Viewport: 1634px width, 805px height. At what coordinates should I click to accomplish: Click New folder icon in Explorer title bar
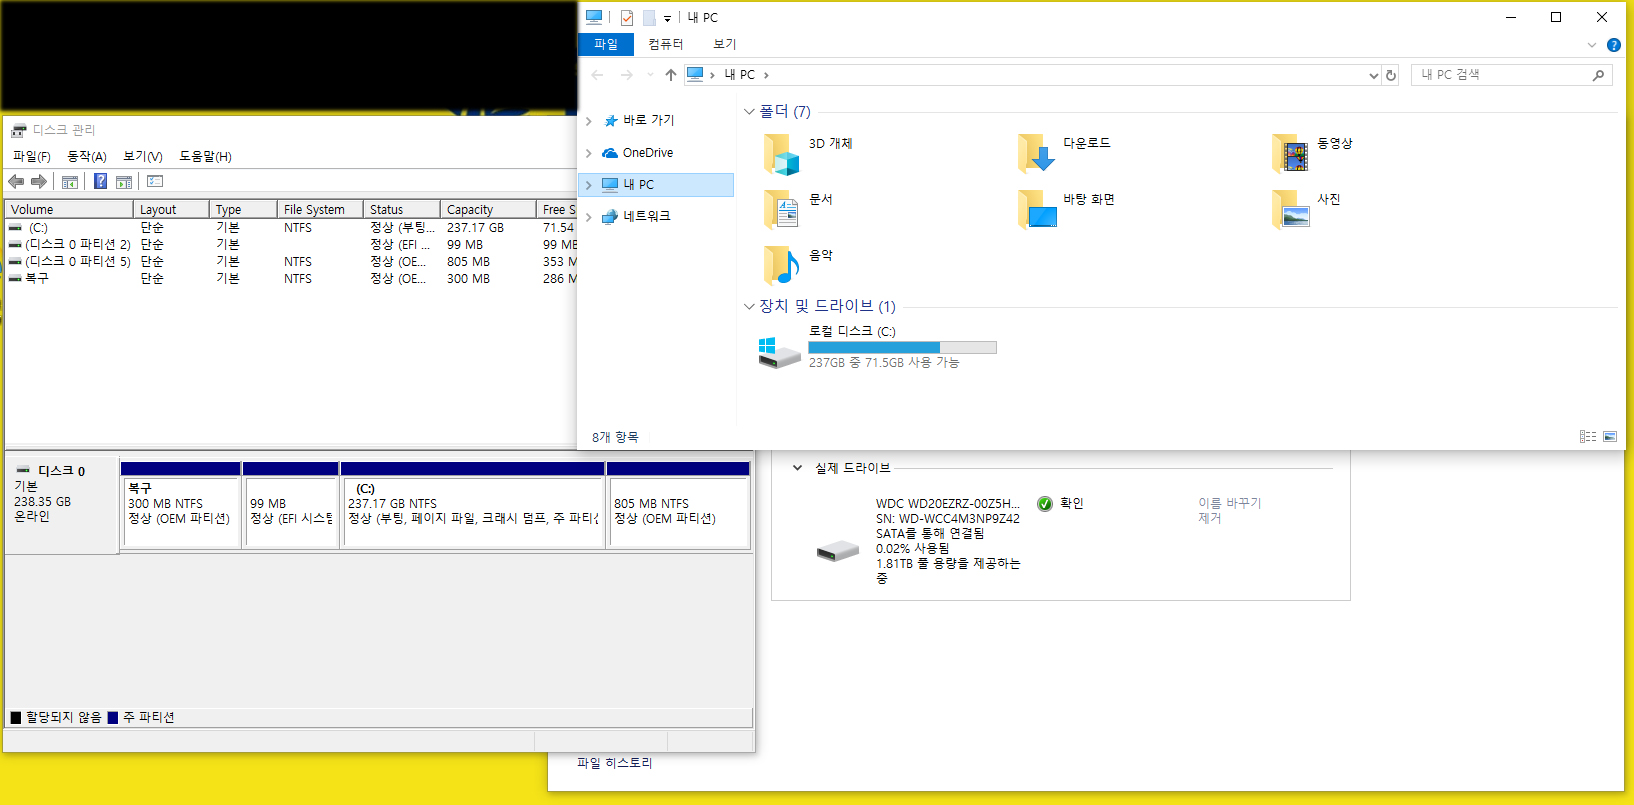tap(649, 17)
